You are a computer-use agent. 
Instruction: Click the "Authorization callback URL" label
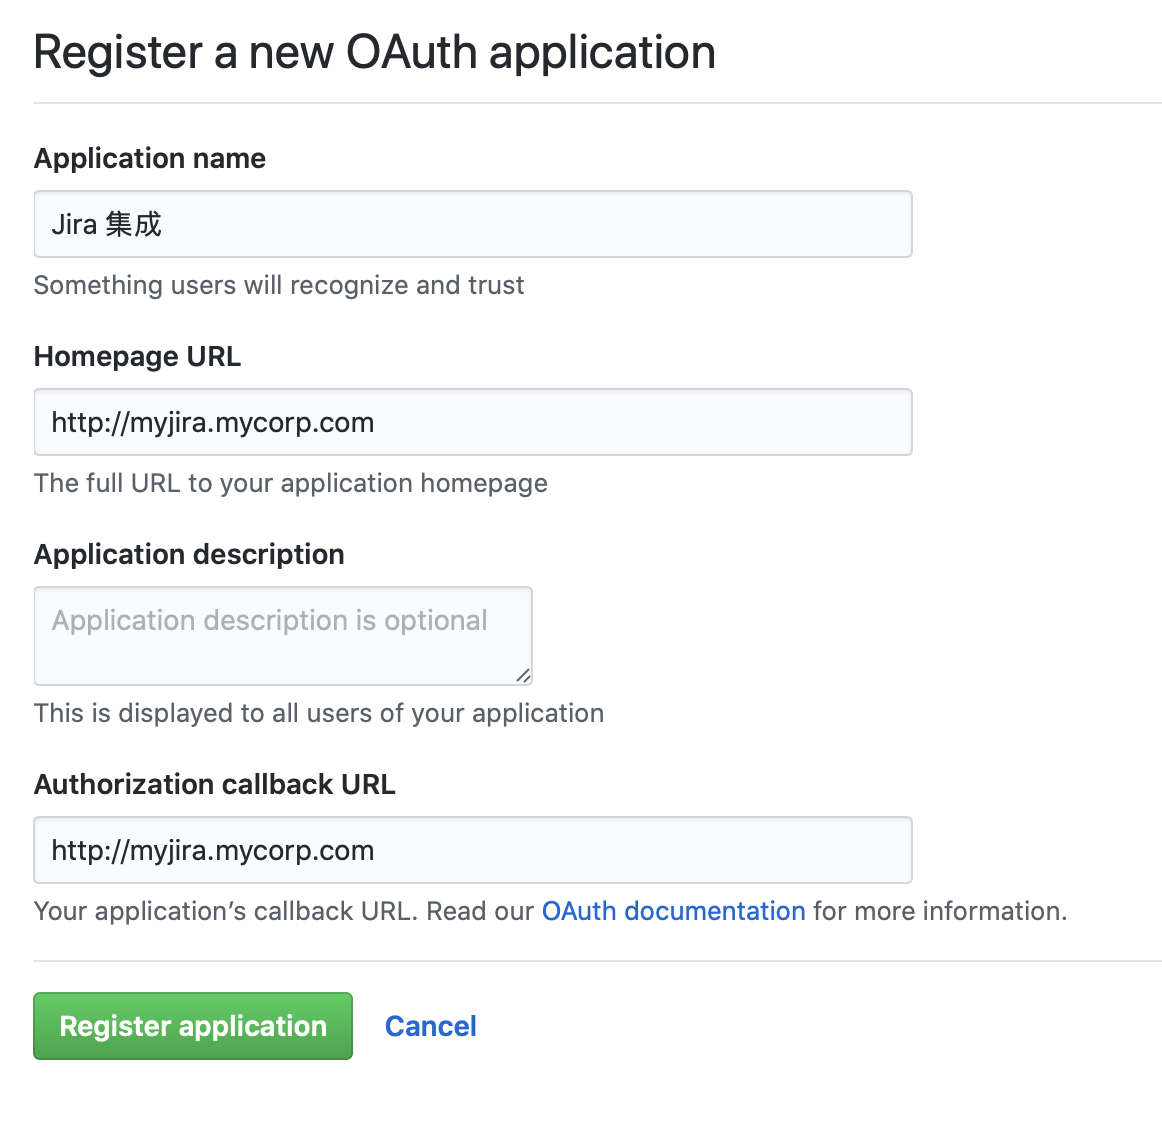click(215, 784)
